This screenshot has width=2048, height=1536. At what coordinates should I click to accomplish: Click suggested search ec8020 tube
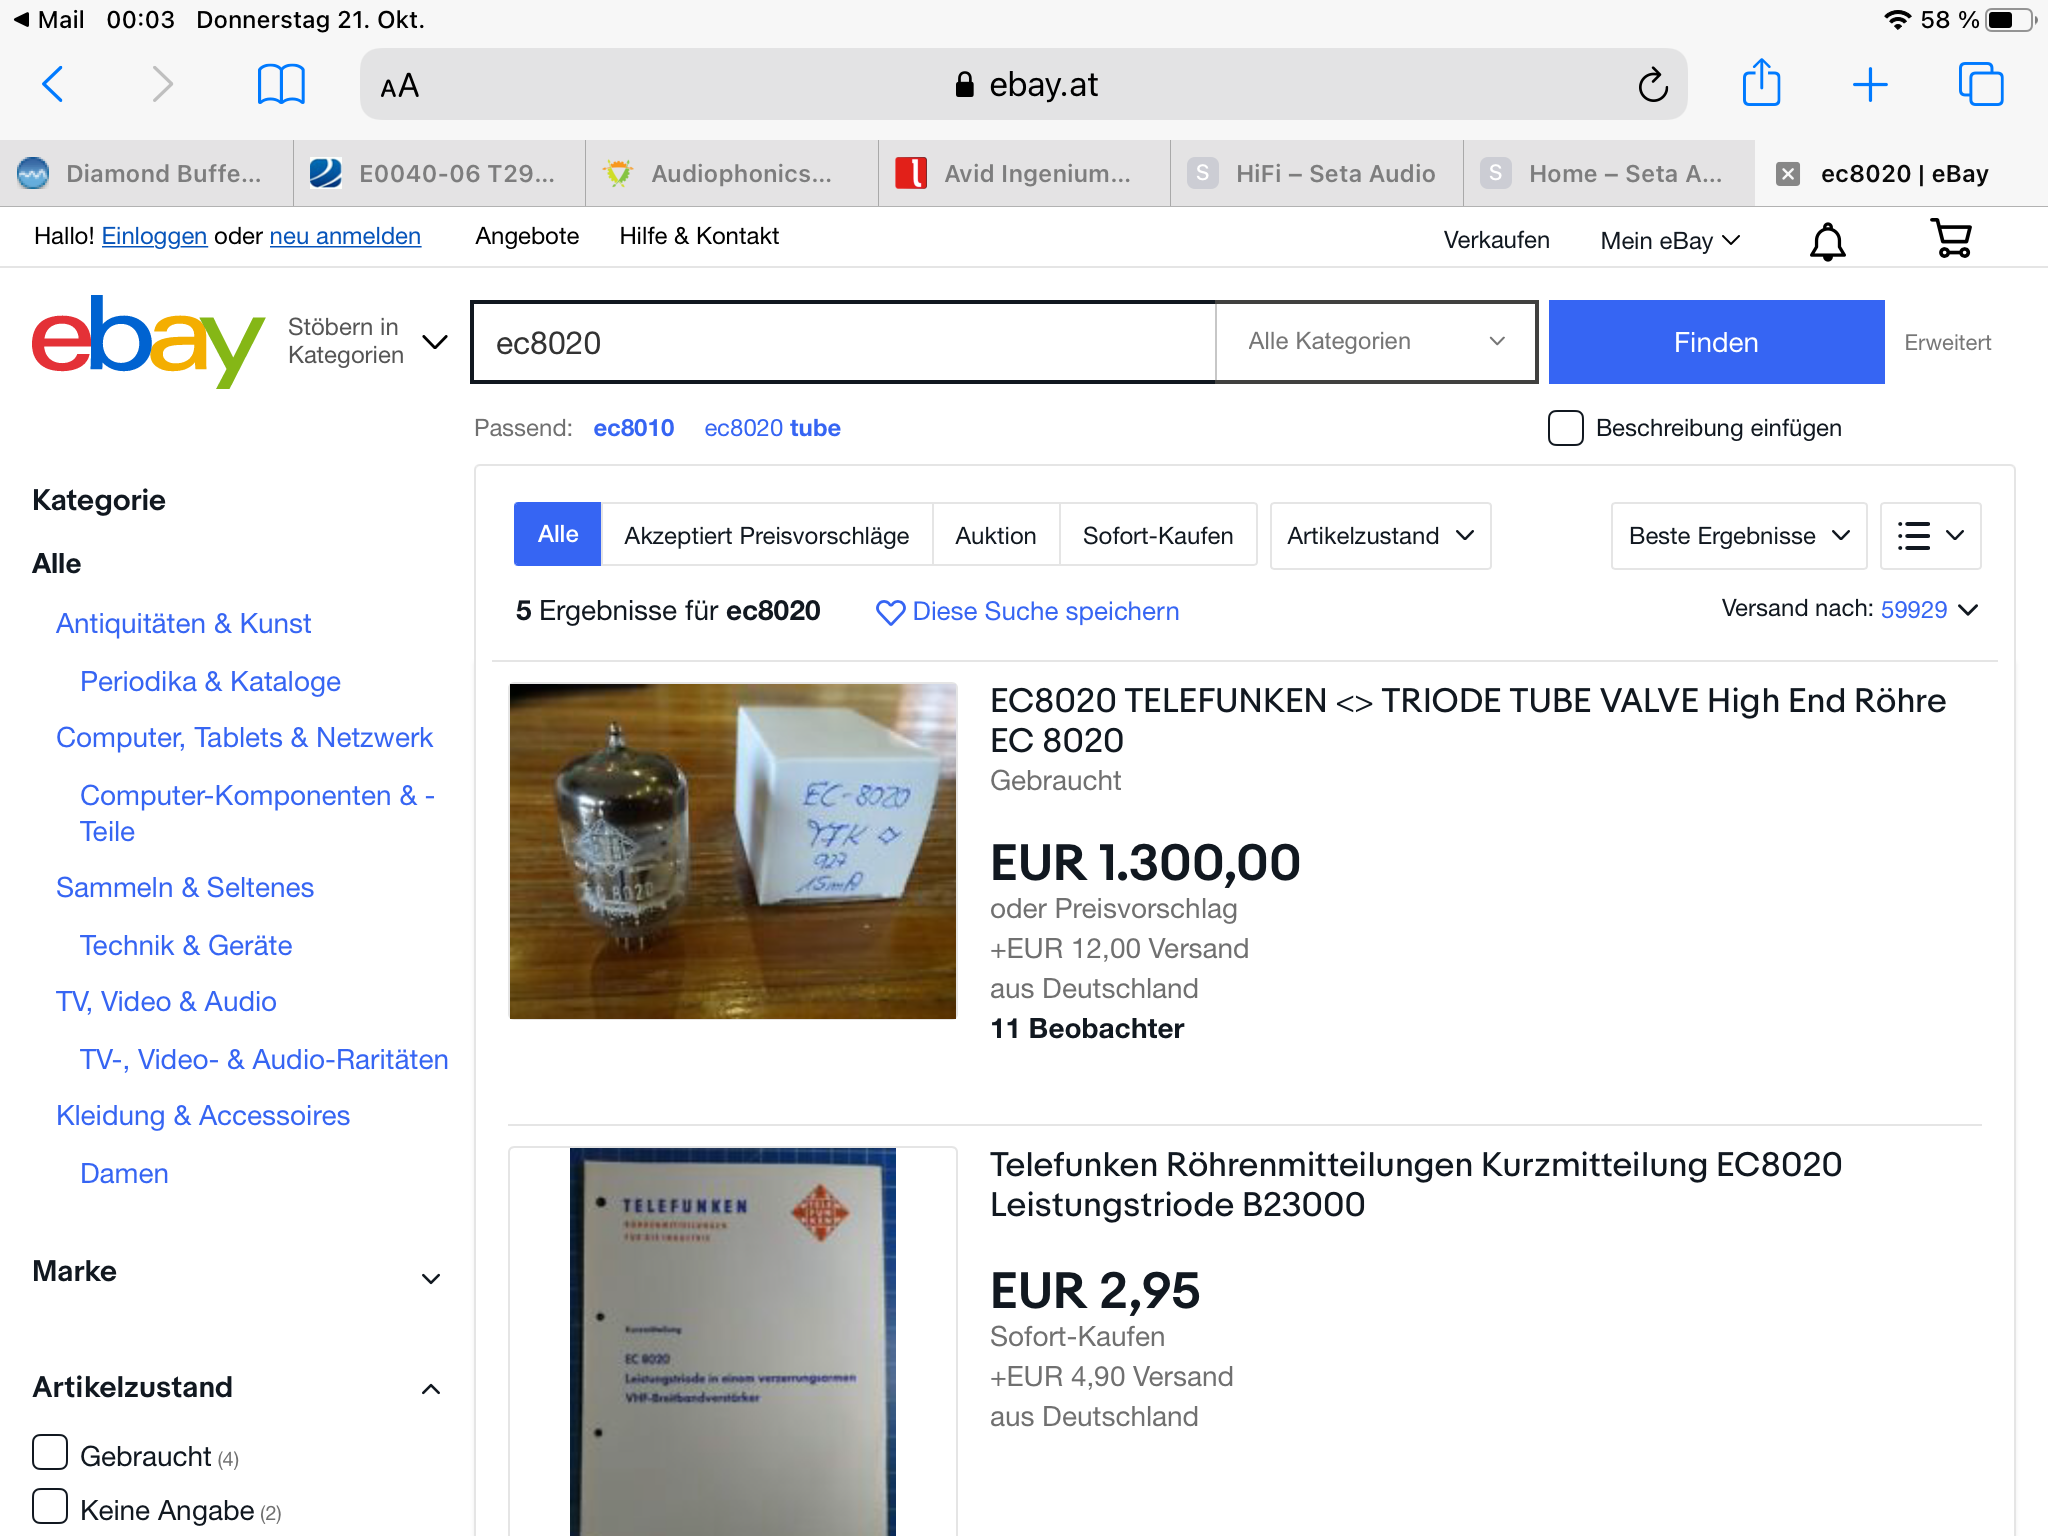point(772,428)
